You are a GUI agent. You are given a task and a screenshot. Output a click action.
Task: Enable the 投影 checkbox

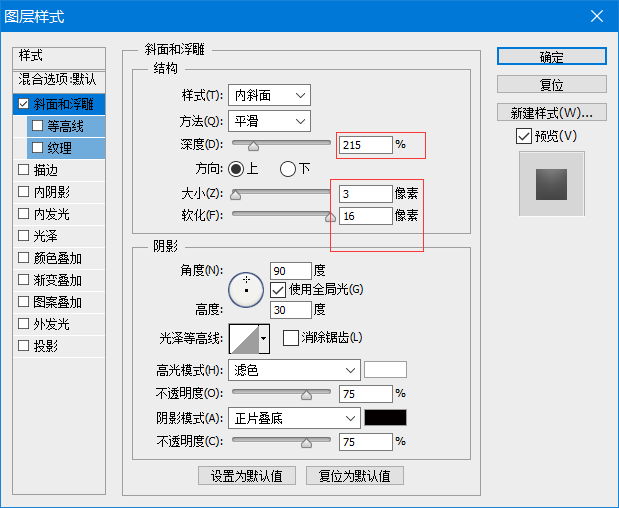point(24,346)
